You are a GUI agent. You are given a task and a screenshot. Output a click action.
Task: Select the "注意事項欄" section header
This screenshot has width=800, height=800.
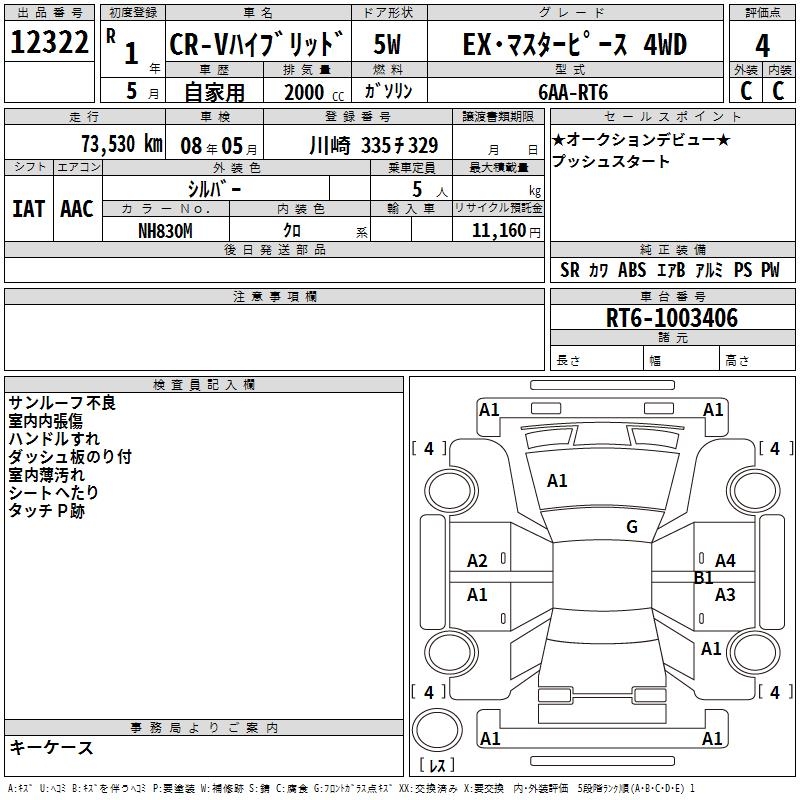tap(274, 296)
